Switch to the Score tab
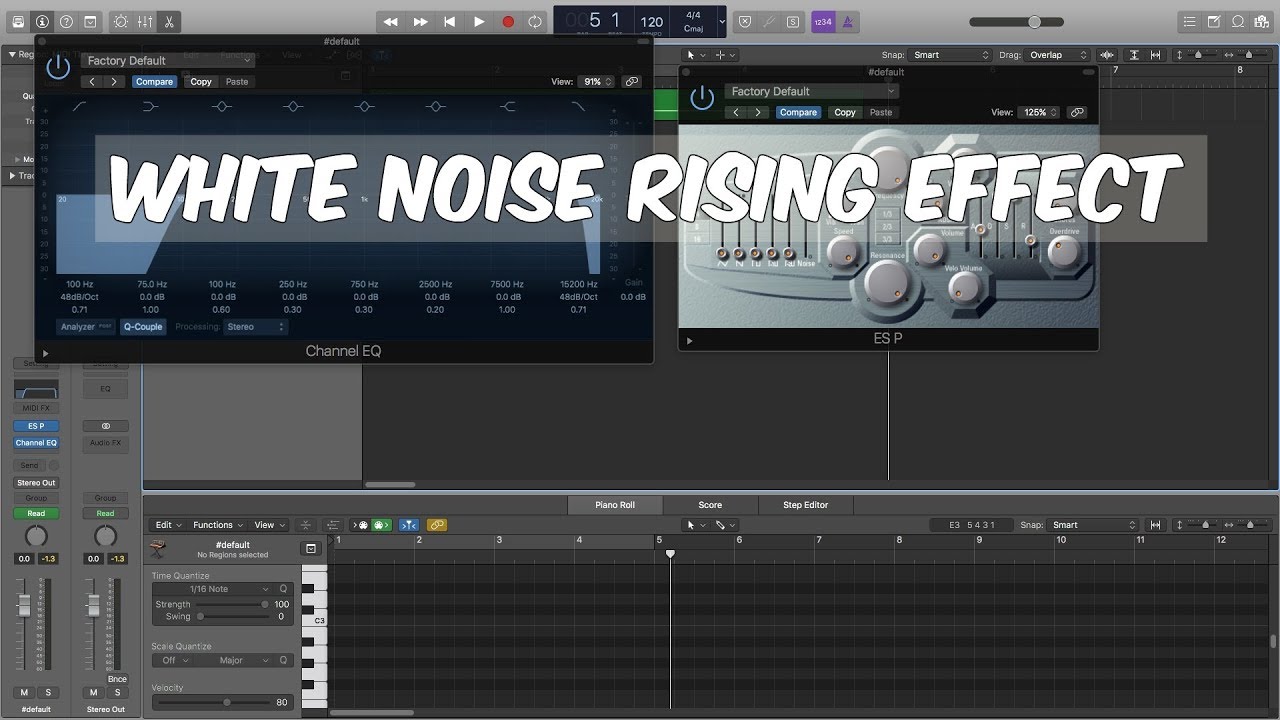The width and height of the screenshot is (1280, 720). click(710, 505)
